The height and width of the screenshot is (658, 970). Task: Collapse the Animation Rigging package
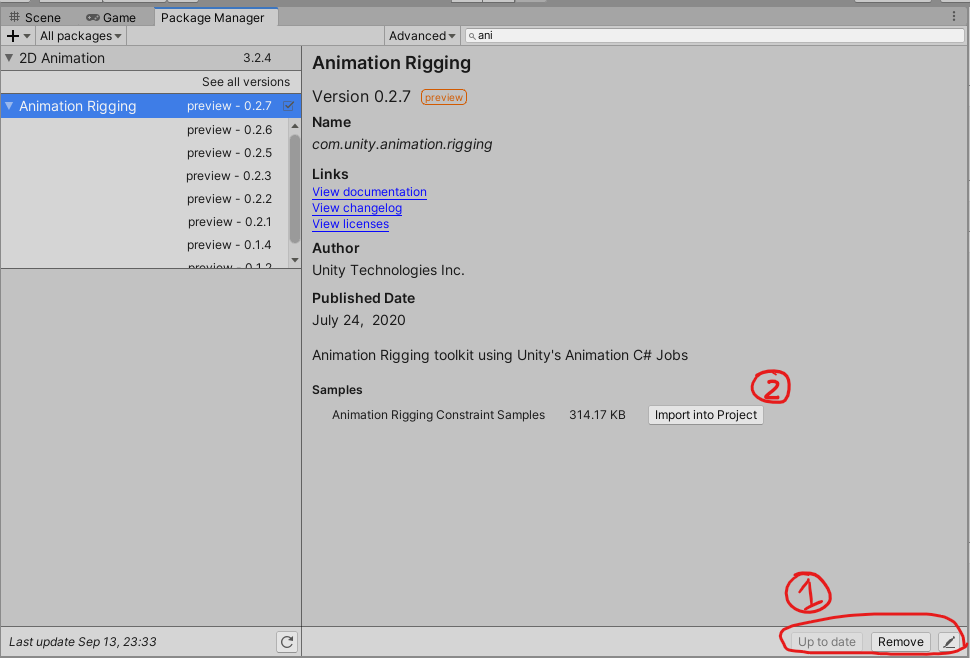point(9,106)
